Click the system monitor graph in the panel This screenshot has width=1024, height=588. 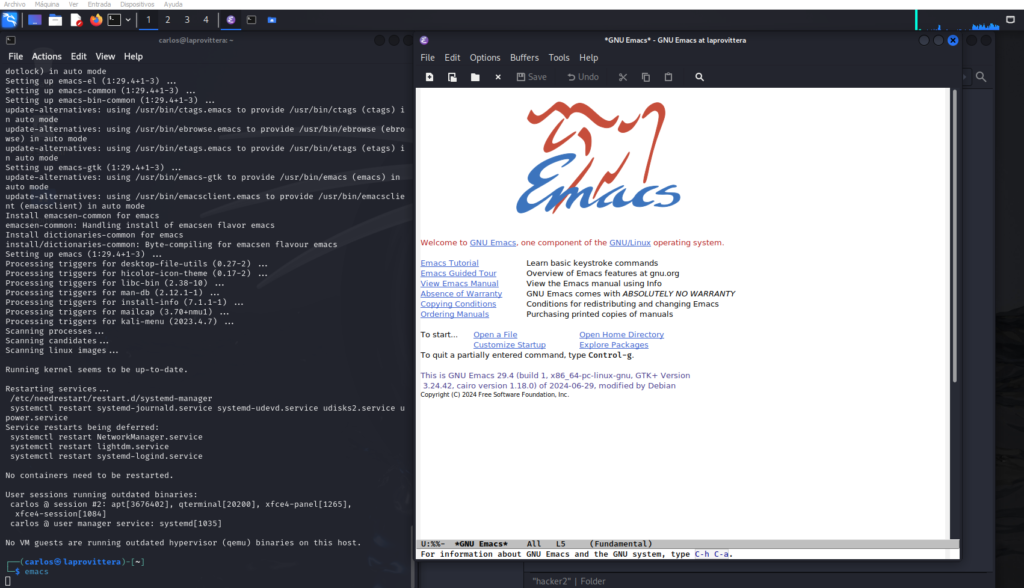958,20
